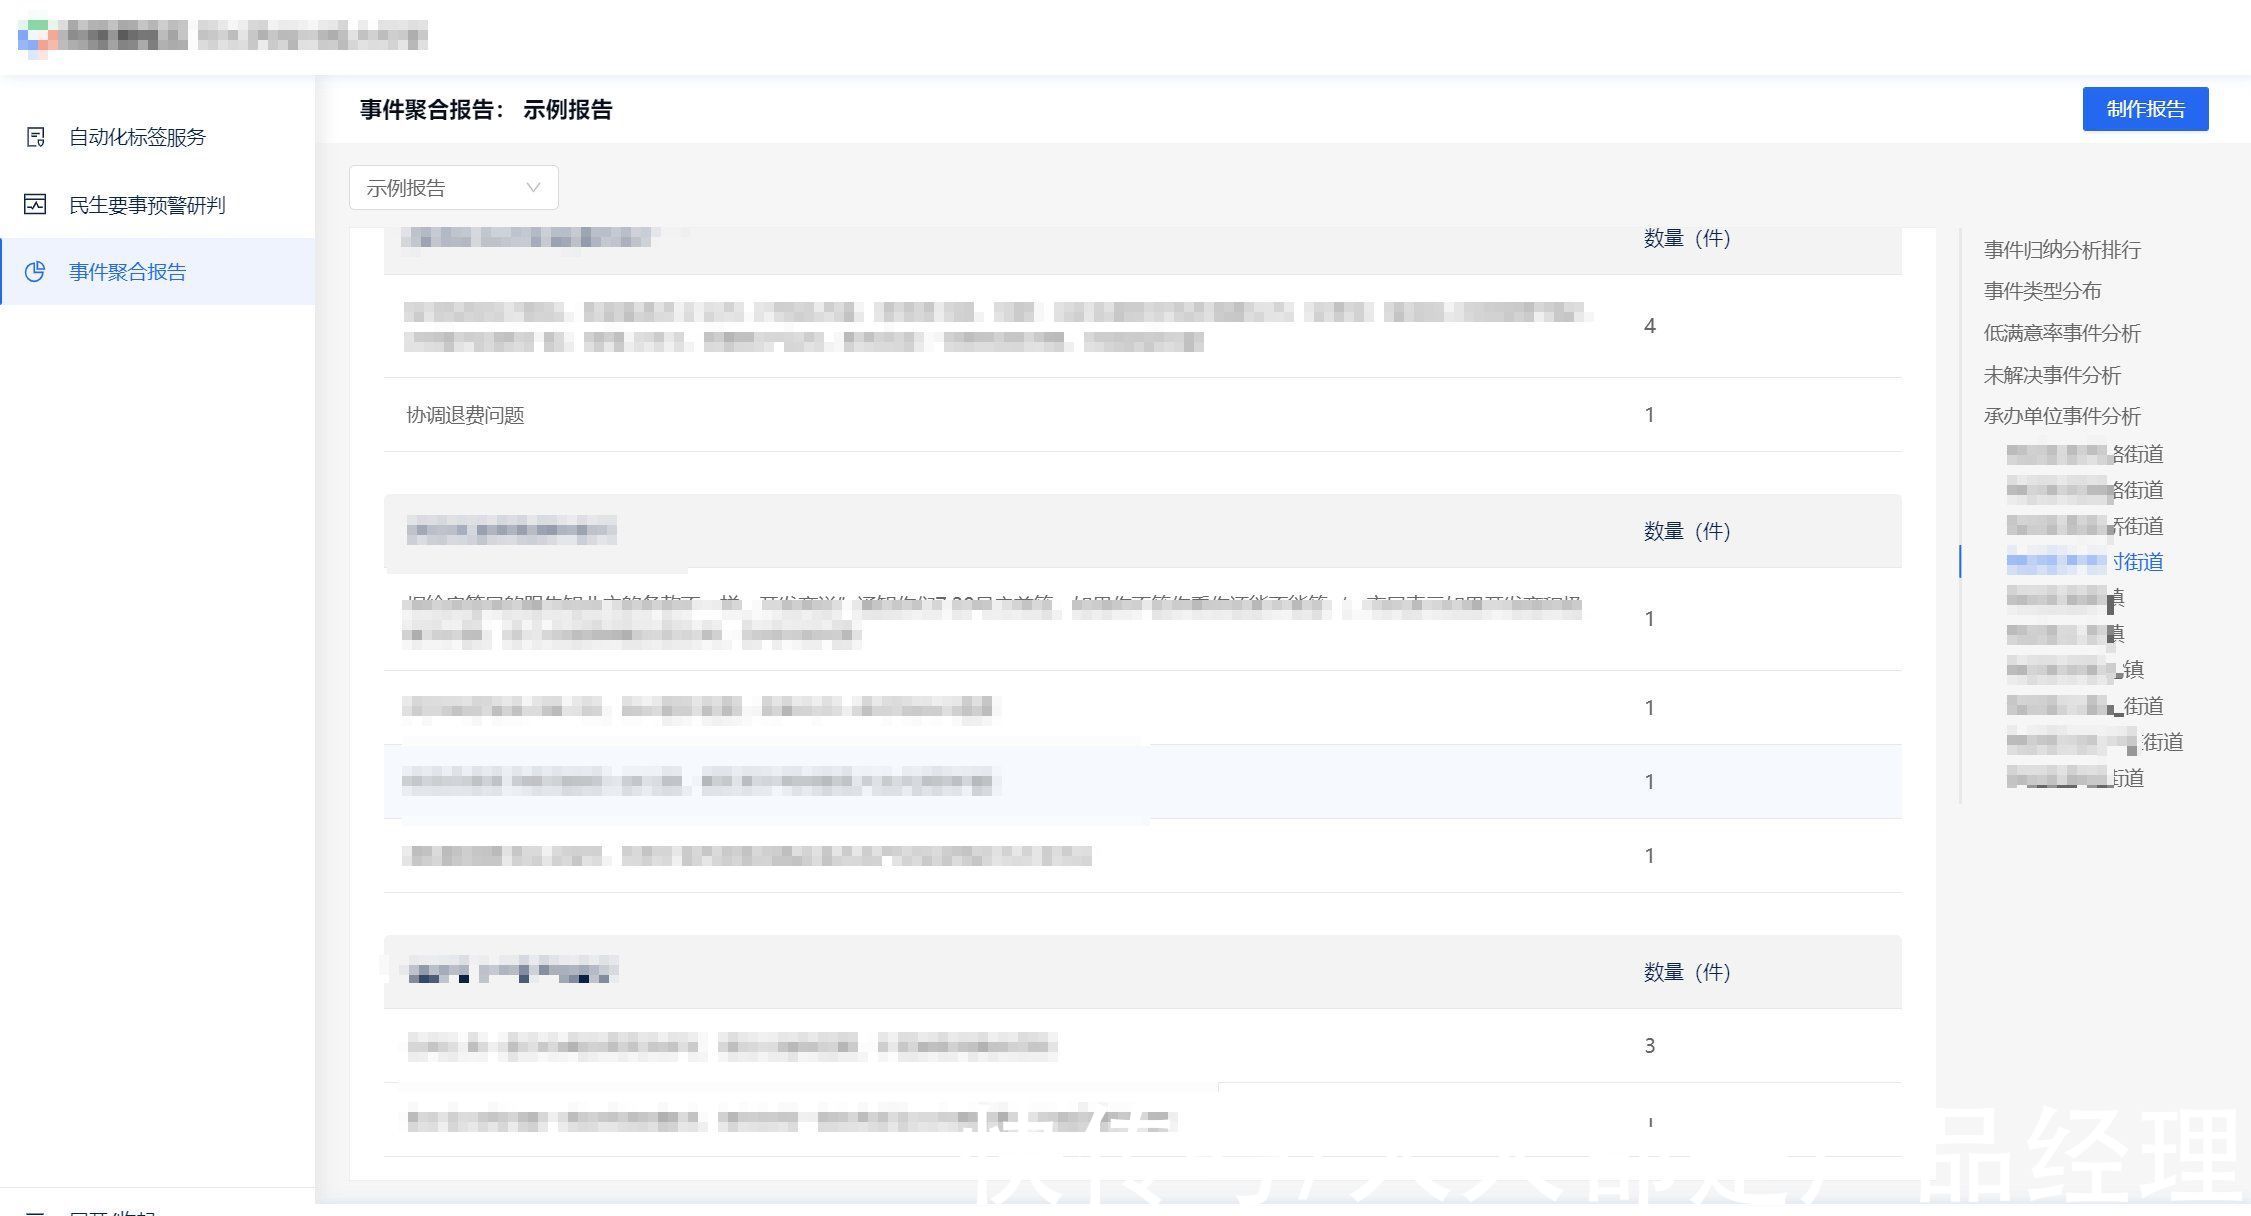The height and width of the screenshot is (1216, 2251).
Task: Click quantity 3 in last table
Action: (x=1649, y=1046)
